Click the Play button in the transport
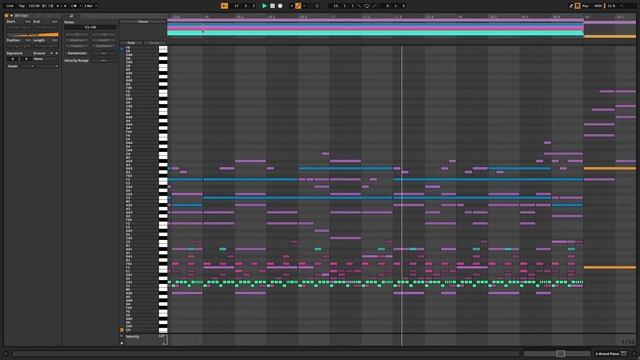Screen dimensions: 640x360 [x=264, y=6]
